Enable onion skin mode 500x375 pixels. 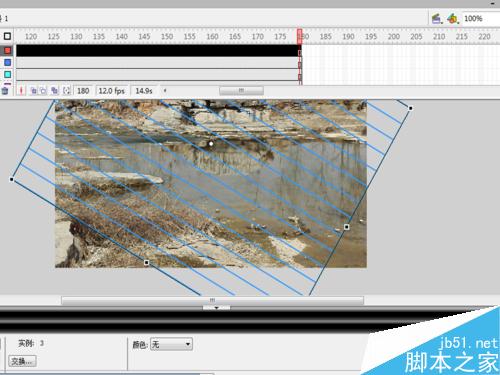pos(33,90)
